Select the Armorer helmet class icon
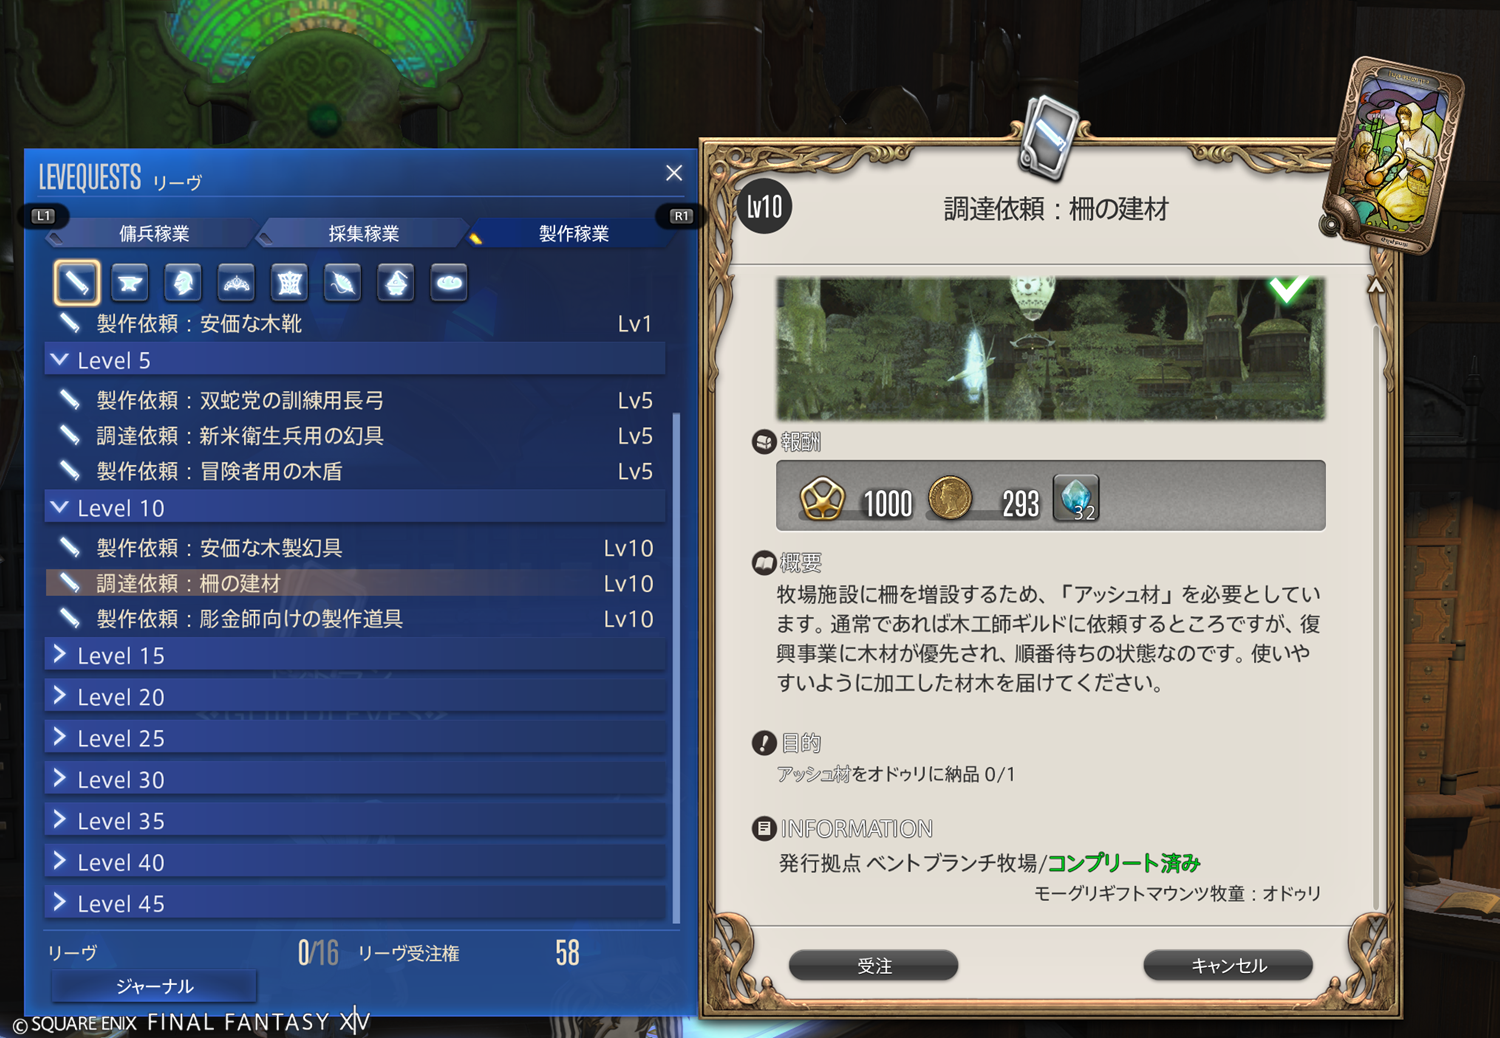Screen dimensions: 1500x1038 183,282
